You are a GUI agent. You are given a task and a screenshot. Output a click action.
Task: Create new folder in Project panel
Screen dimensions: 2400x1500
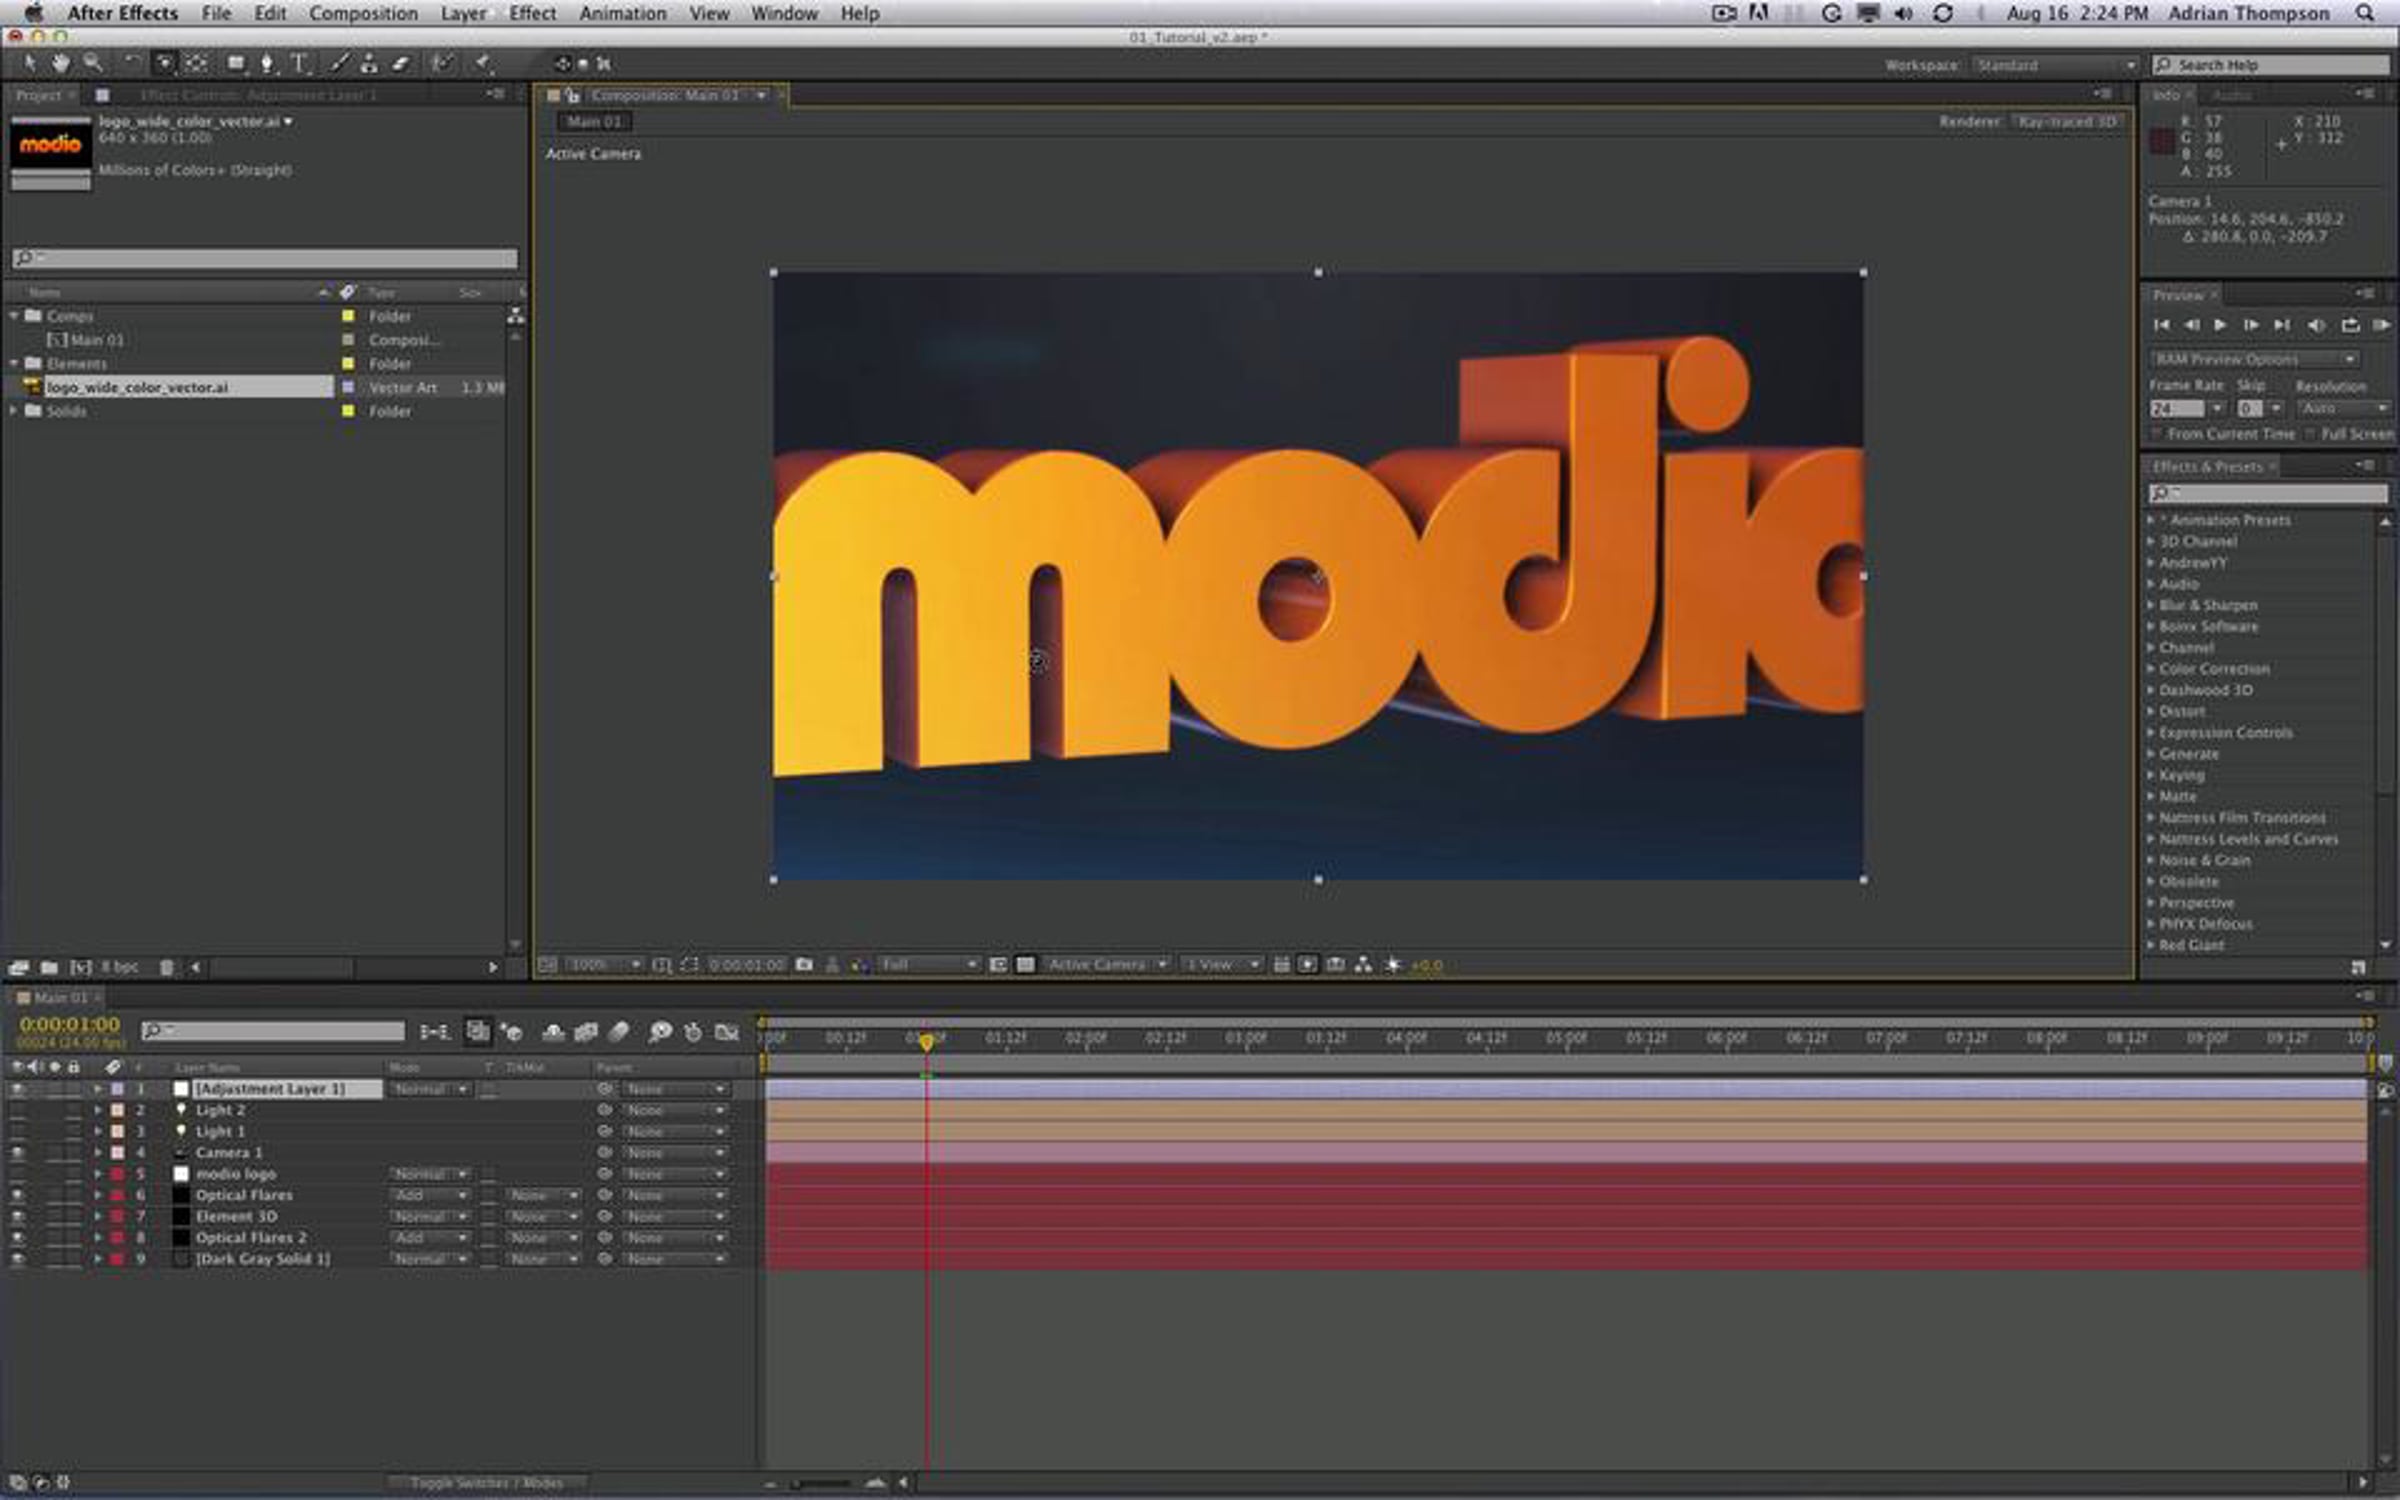point(49,967)
